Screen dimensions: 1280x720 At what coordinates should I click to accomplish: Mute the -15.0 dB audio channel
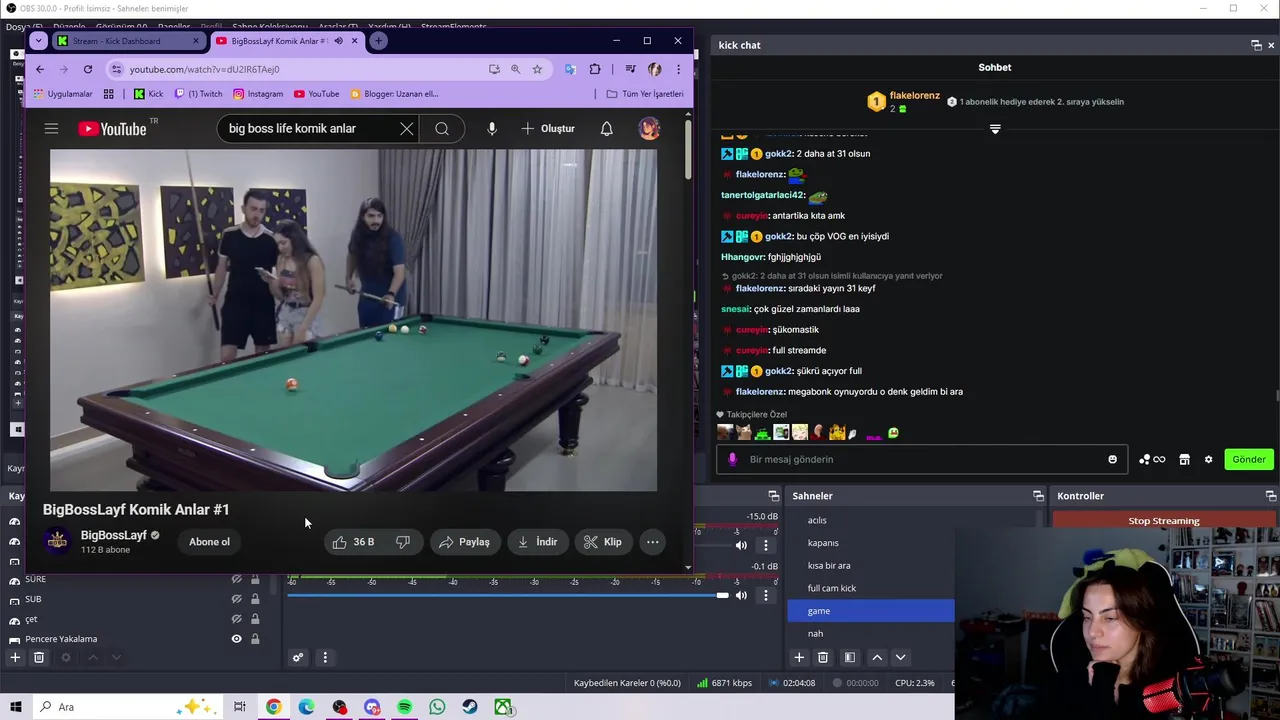coord(741,545)
